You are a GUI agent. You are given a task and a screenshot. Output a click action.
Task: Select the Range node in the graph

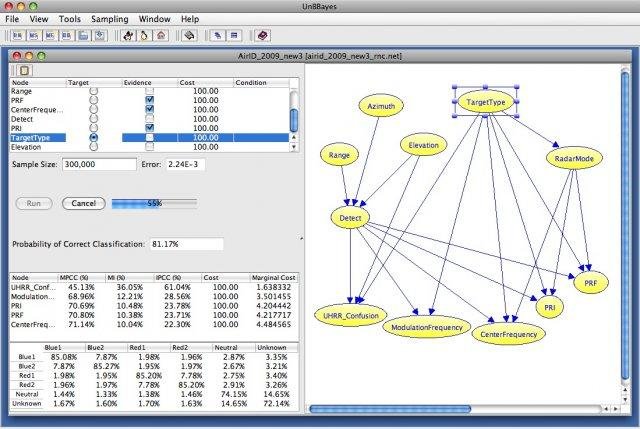(x=339, y=155)
